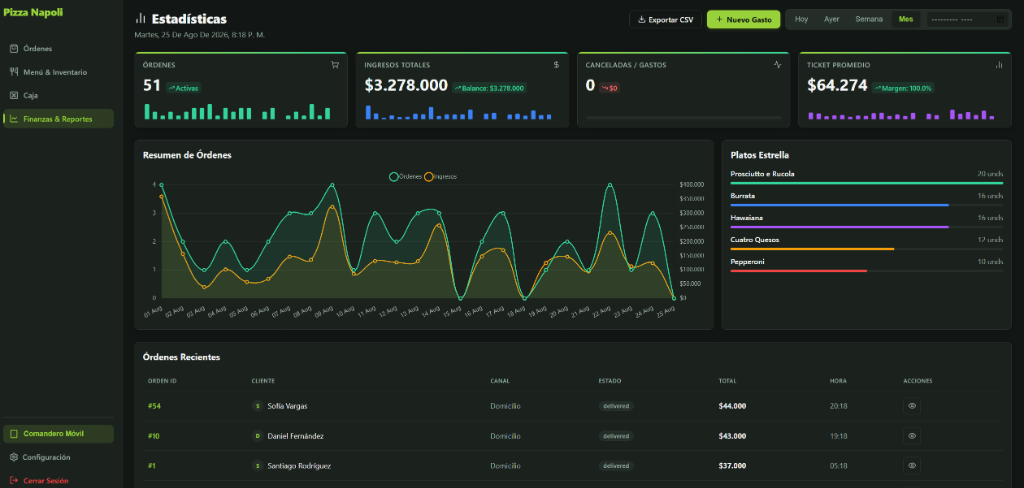
Task: Click the plus icon in Nuevo Gasto
Action: pos(719,20)
